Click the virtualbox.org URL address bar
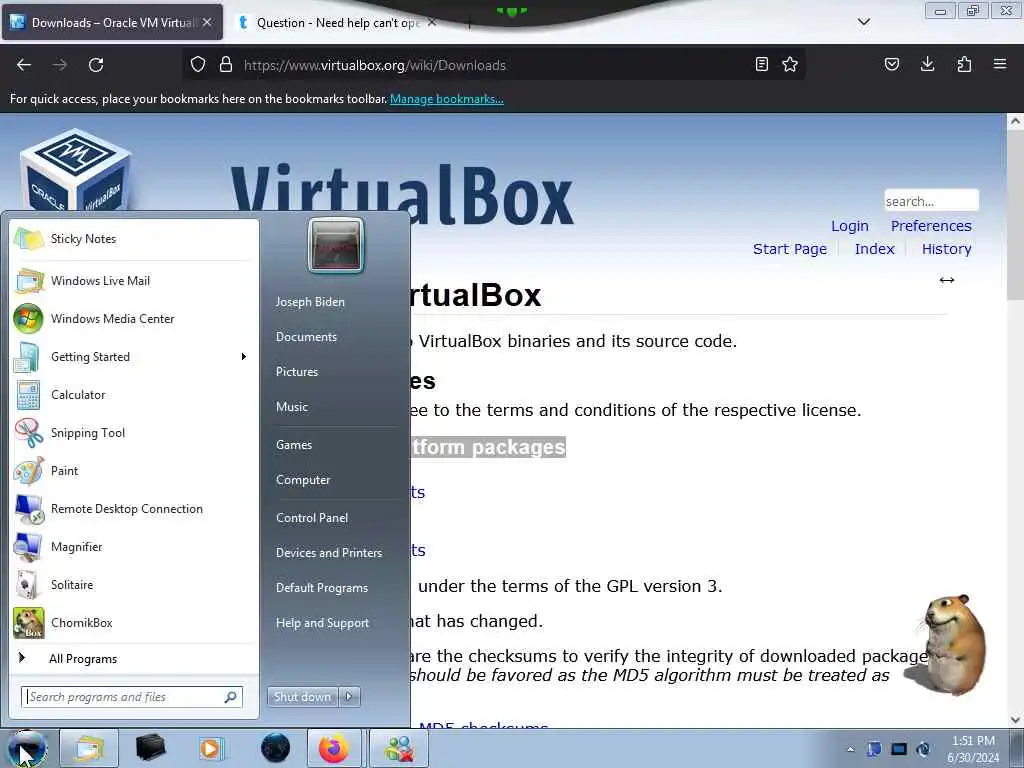 pyautogui.click(x=494, y=65)
